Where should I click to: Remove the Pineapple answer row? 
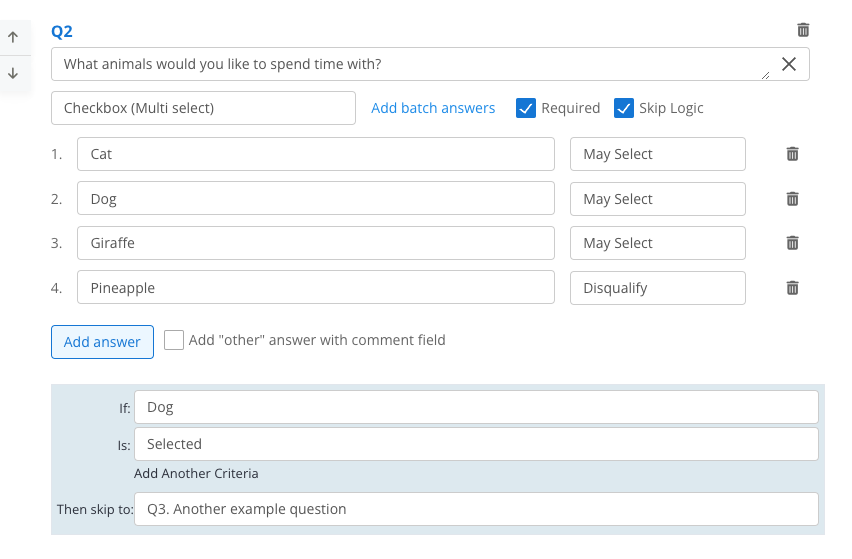coord(792,288)
